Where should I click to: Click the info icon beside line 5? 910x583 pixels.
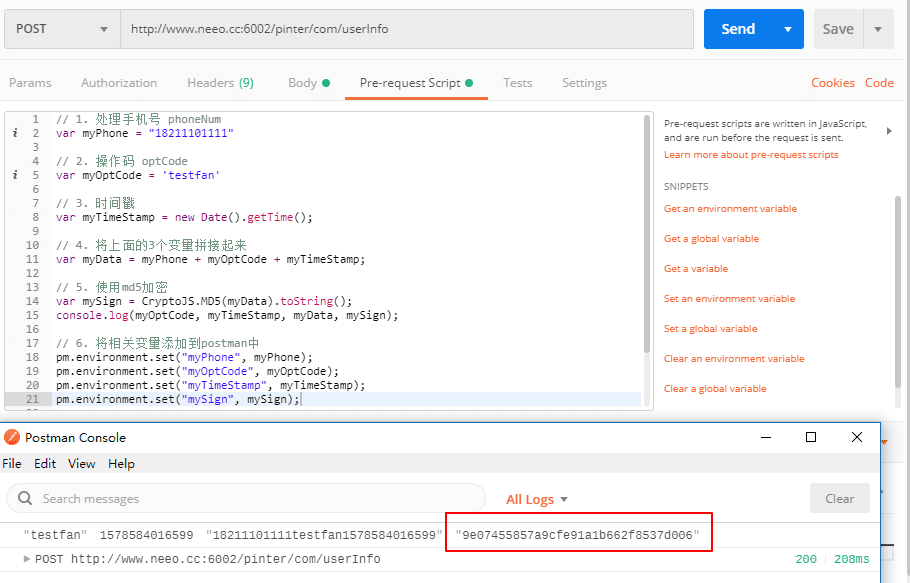pyautogui.click(x=15, y=175)
